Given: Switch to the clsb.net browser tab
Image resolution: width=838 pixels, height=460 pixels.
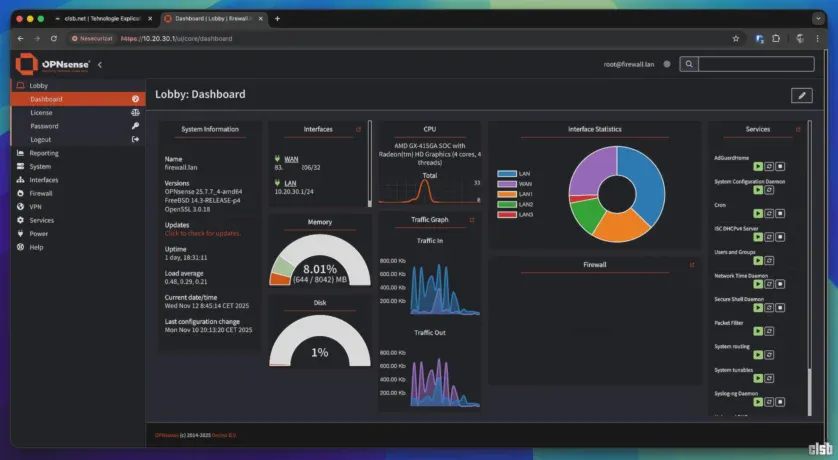Looking at the screenshot, I should [102, 19].
